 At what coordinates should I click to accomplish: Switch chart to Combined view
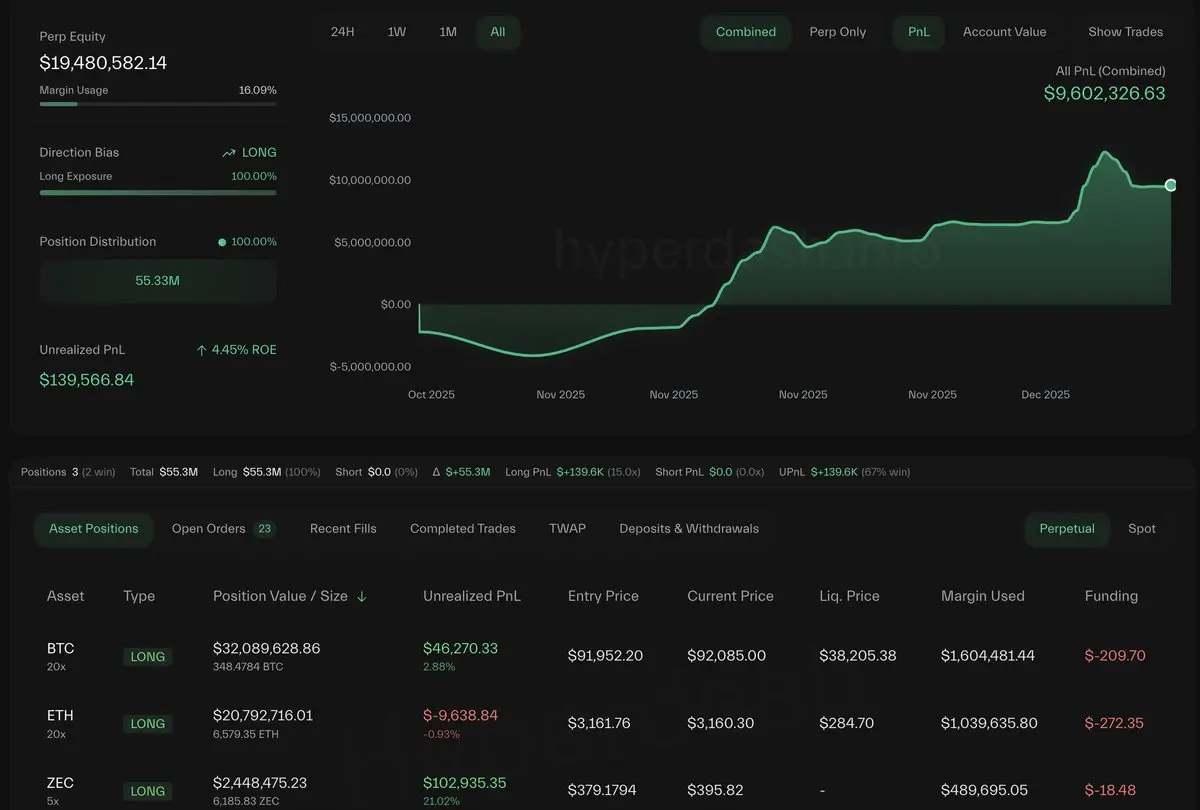746,32
